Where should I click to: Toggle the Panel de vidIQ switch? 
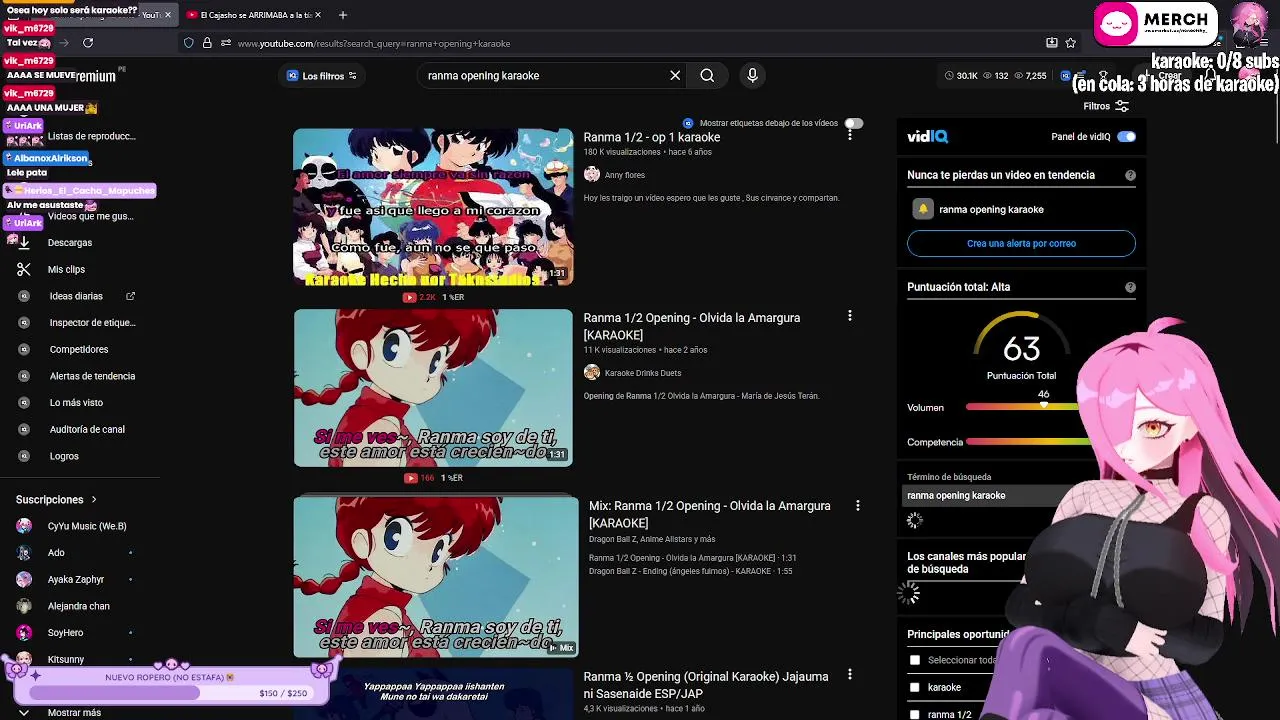pos(1126,136)
